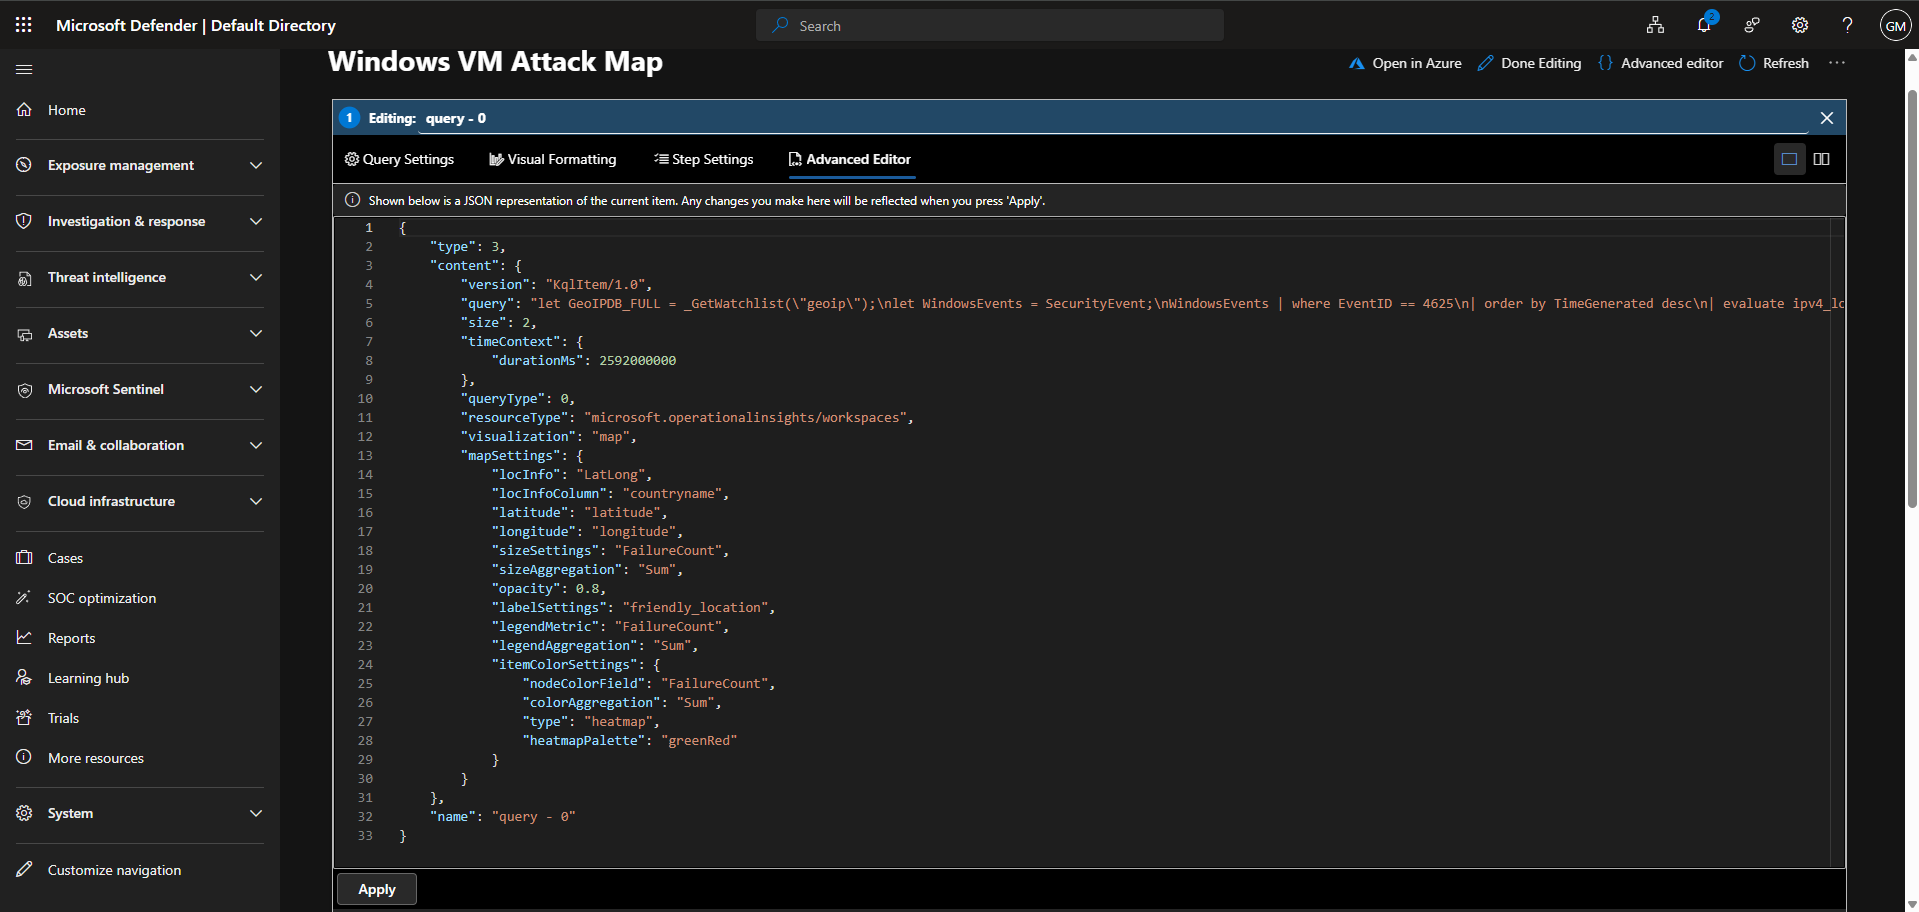Viewport: 1919px width, 912px height.
Task: Expand the System section
Action: (x=256, y=813)
